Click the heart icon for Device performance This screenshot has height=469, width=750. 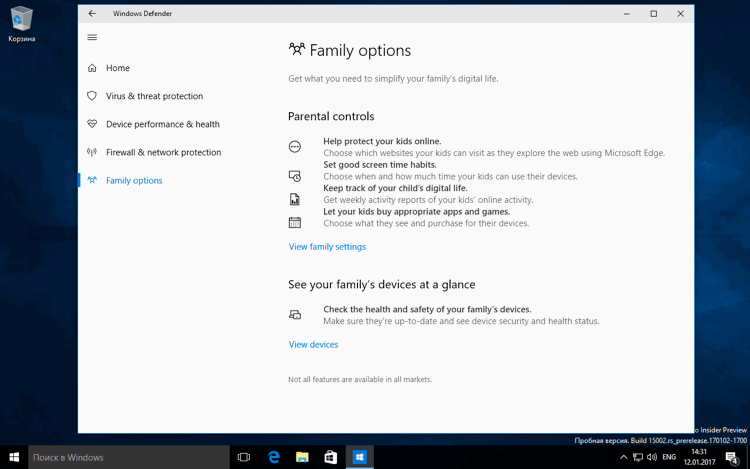click(92, 124)
